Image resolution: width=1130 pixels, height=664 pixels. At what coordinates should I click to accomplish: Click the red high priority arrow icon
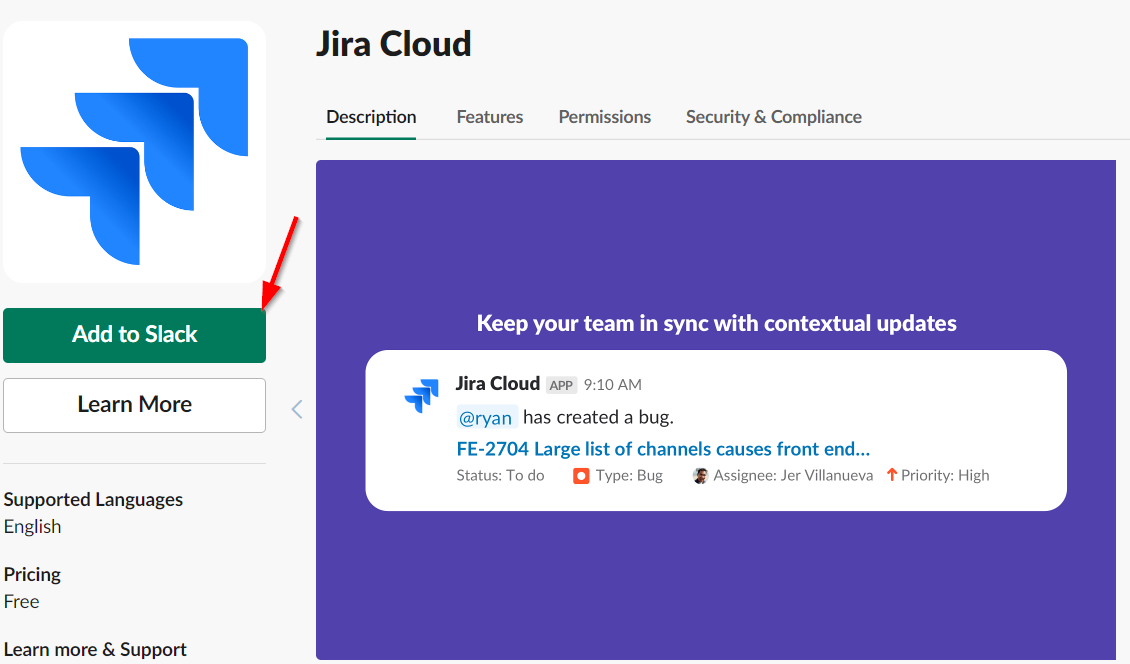point(891,475)
